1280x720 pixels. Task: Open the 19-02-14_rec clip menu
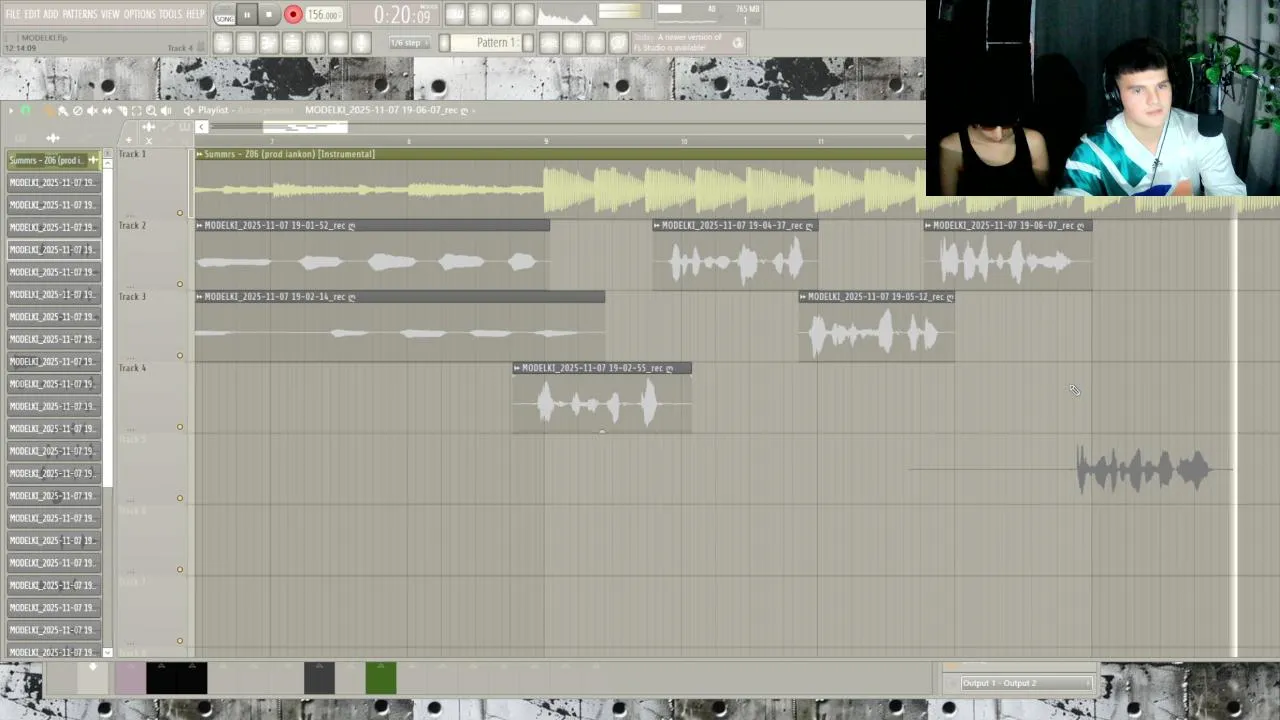coord(200,297)
